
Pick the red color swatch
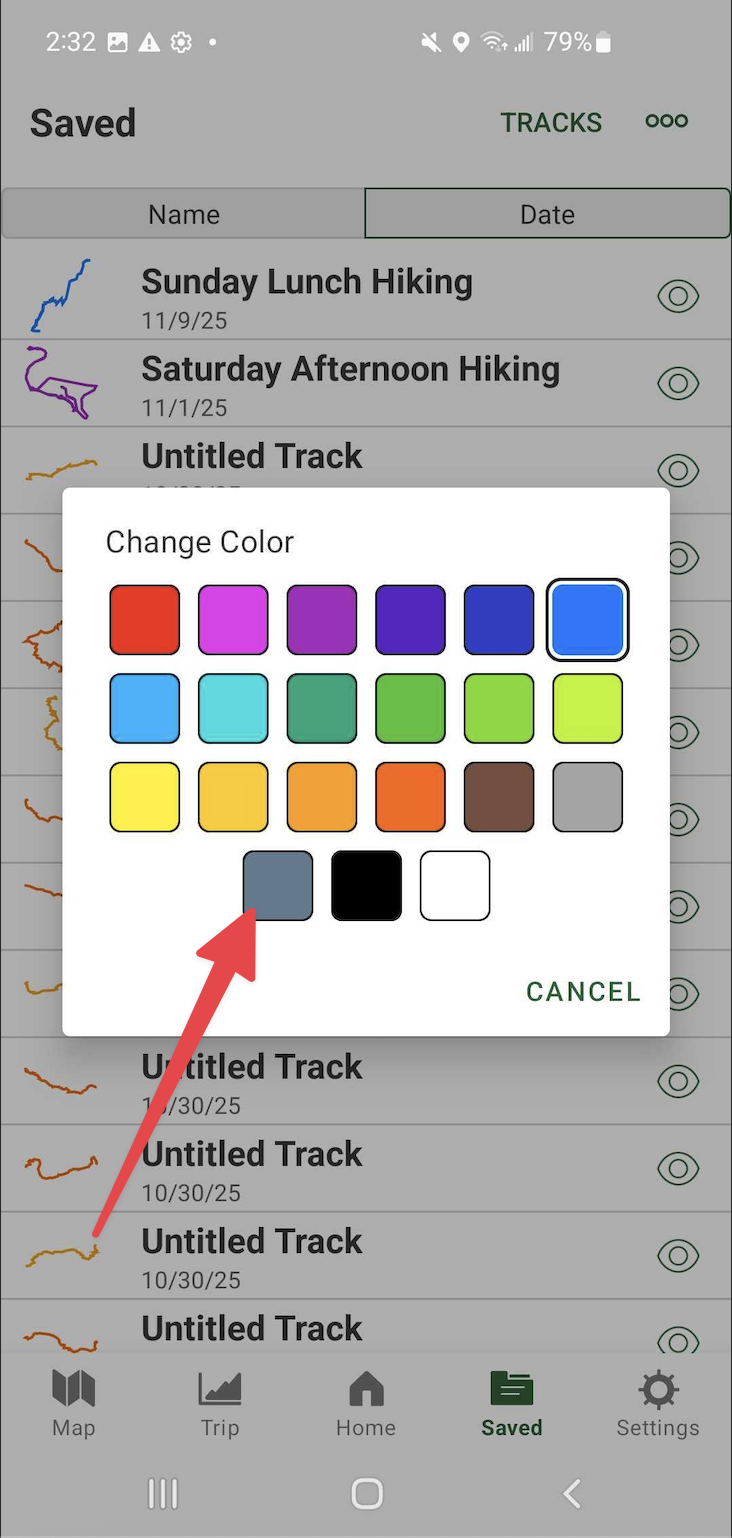145,620
